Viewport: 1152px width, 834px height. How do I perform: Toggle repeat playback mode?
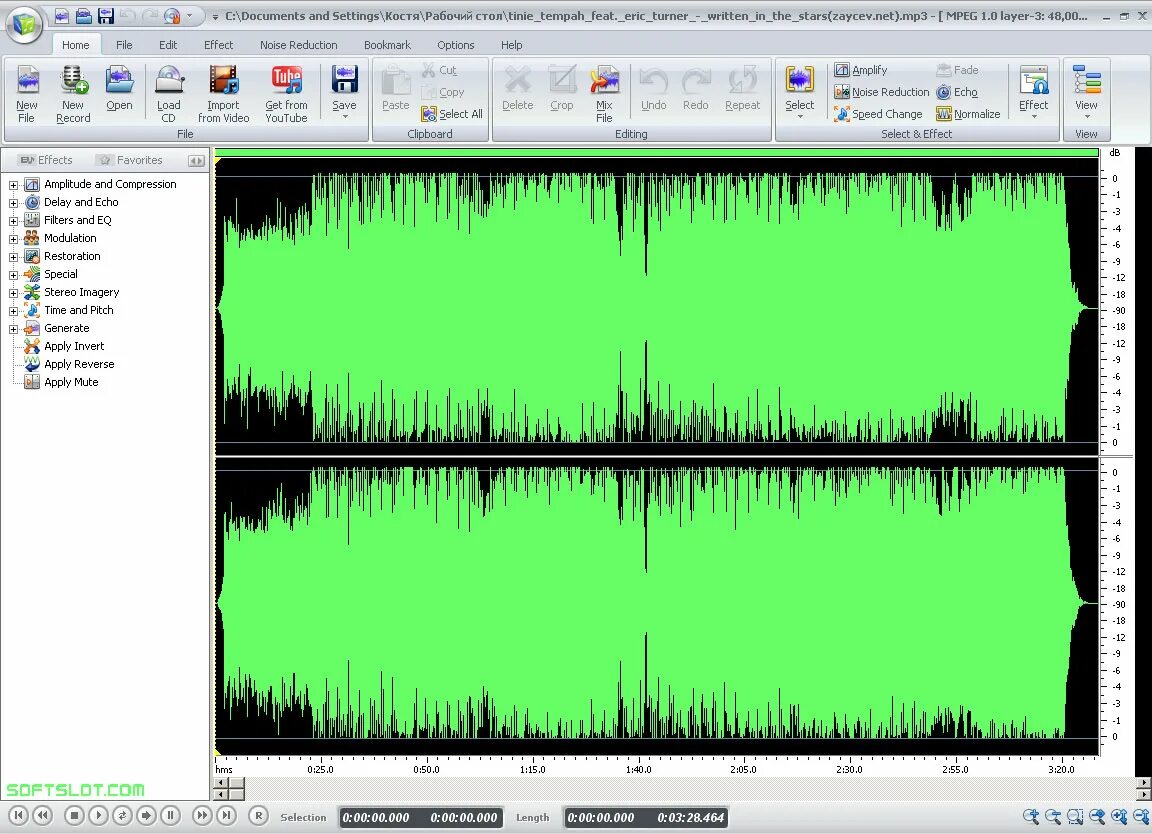click(x=122, y=816)
